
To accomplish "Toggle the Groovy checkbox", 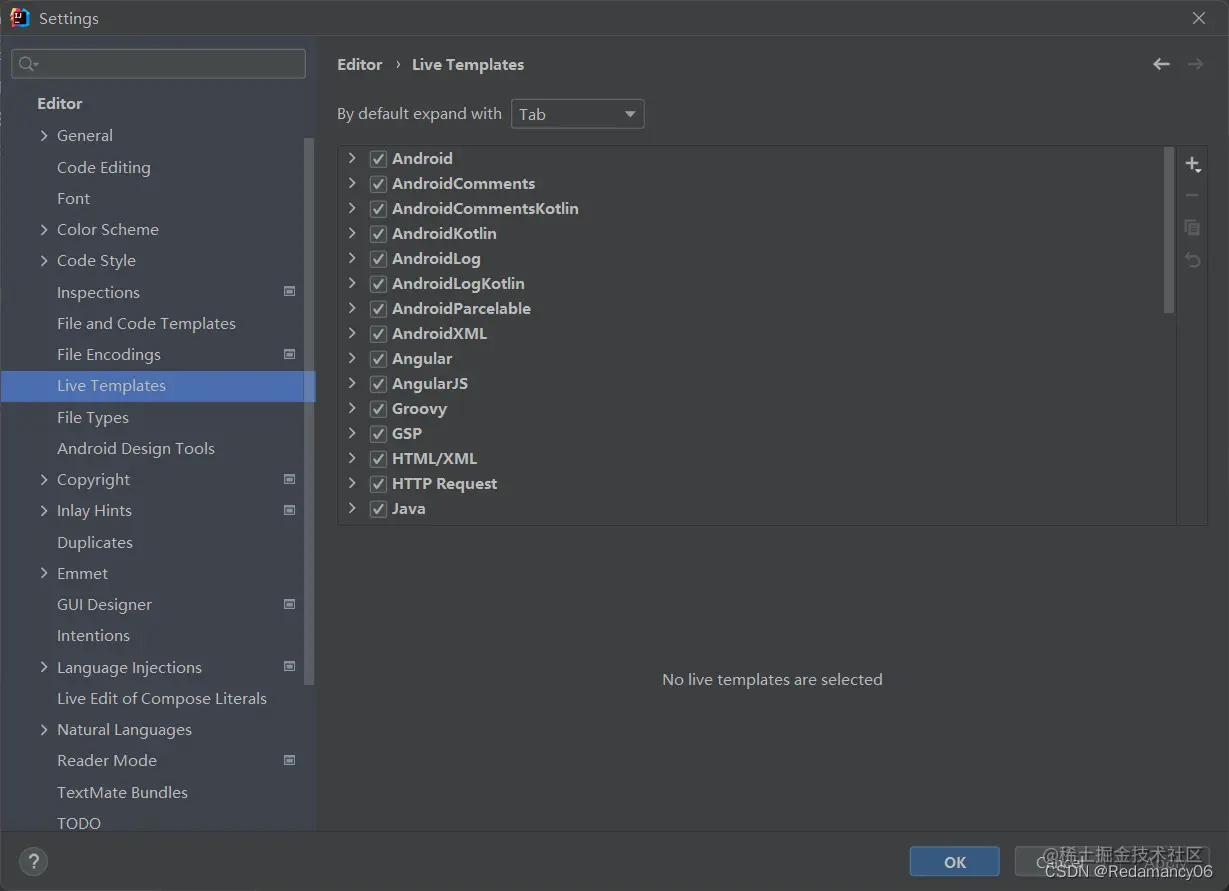I will coord(378,409).
